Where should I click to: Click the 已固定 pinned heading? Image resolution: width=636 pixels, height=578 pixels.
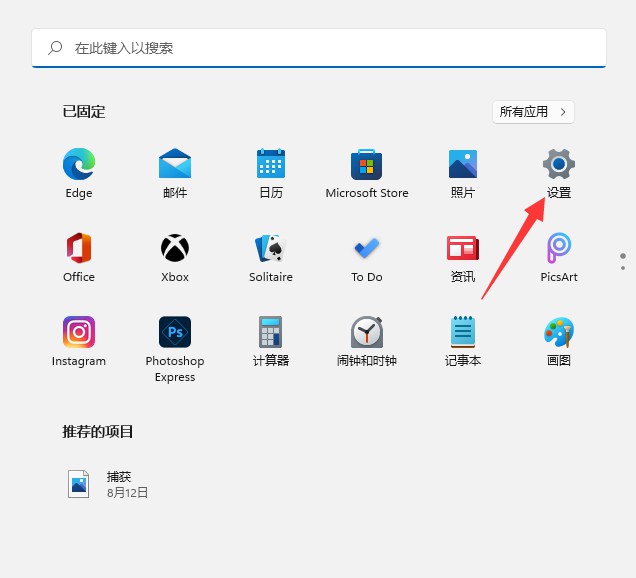(x=84, y=112)
